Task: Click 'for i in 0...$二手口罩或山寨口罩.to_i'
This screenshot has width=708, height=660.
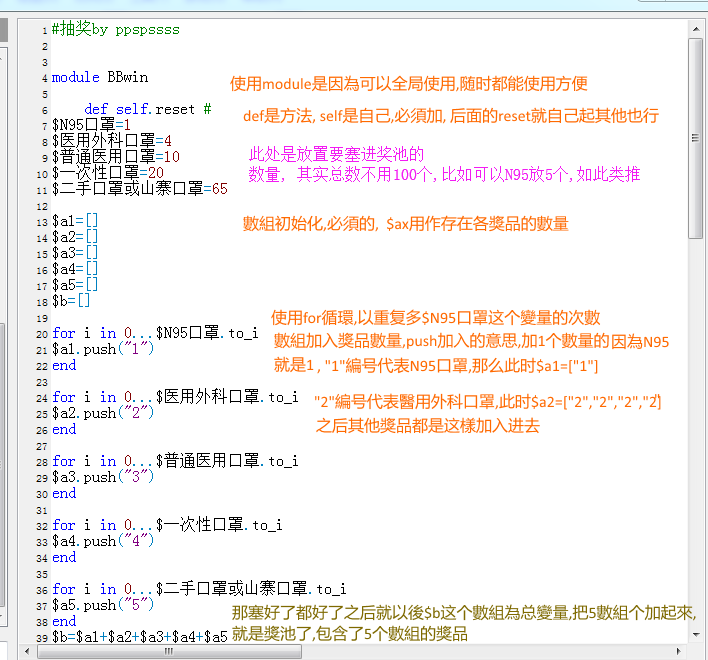Action: coord(199,590)
